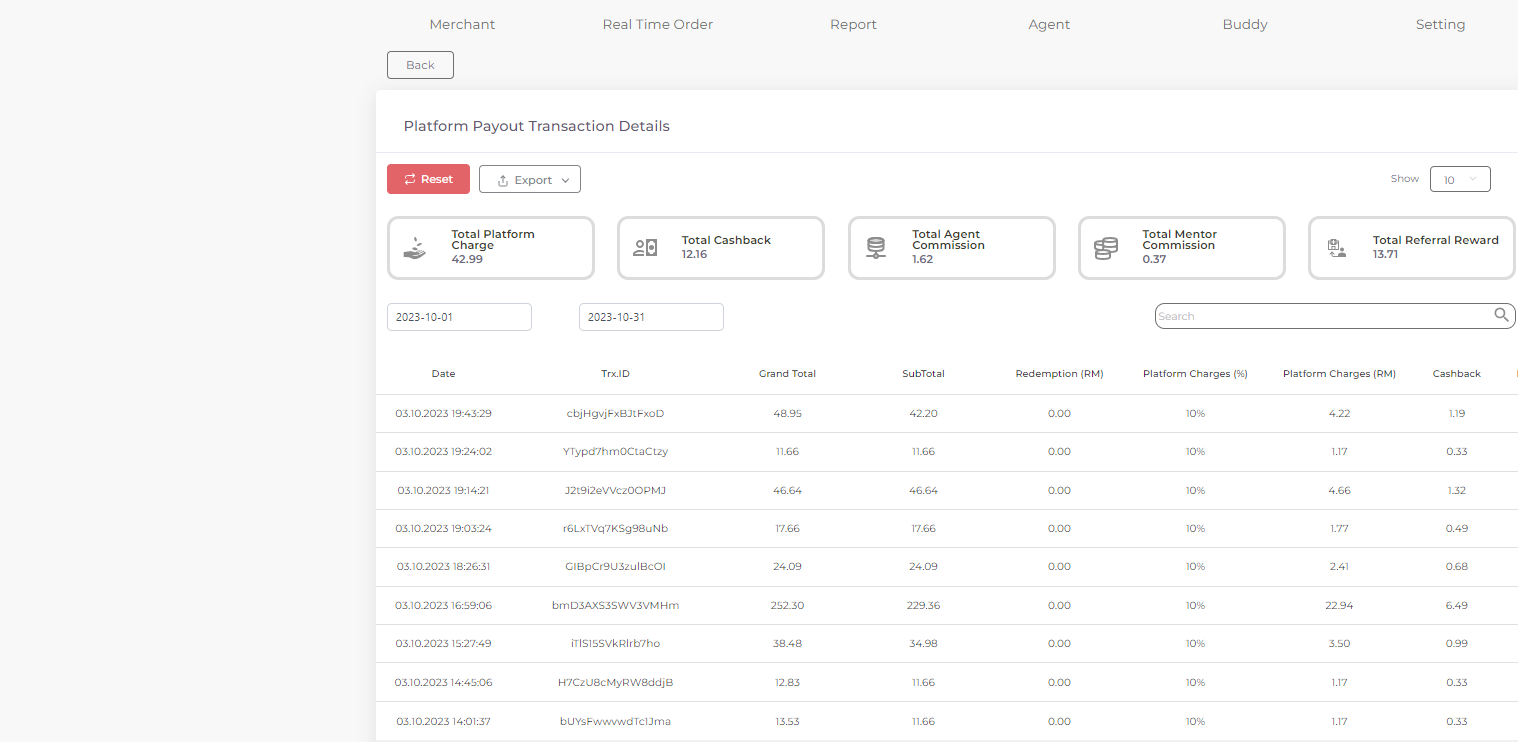Go to Real Time Order menu
Image resolution: width=1518 pixels, height=742 pixels.
pyautogui.click(x=657, y=24)
